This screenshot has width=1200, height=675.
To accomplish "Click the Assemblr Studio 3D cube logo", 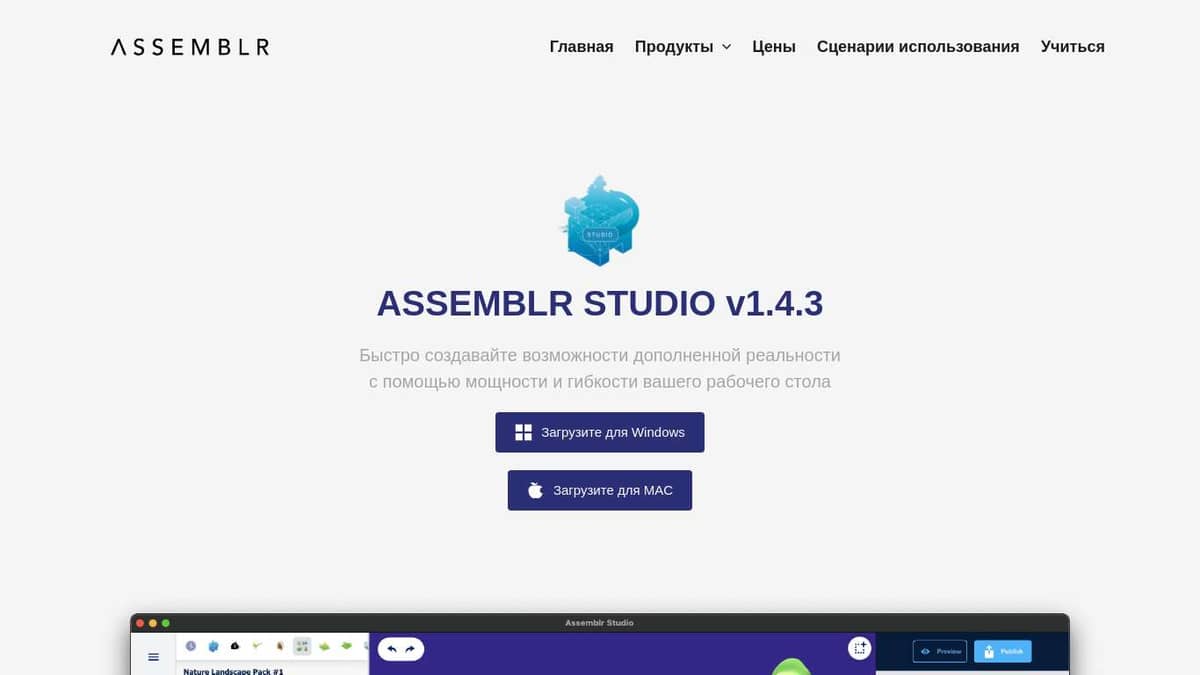I will pos(599,220).
